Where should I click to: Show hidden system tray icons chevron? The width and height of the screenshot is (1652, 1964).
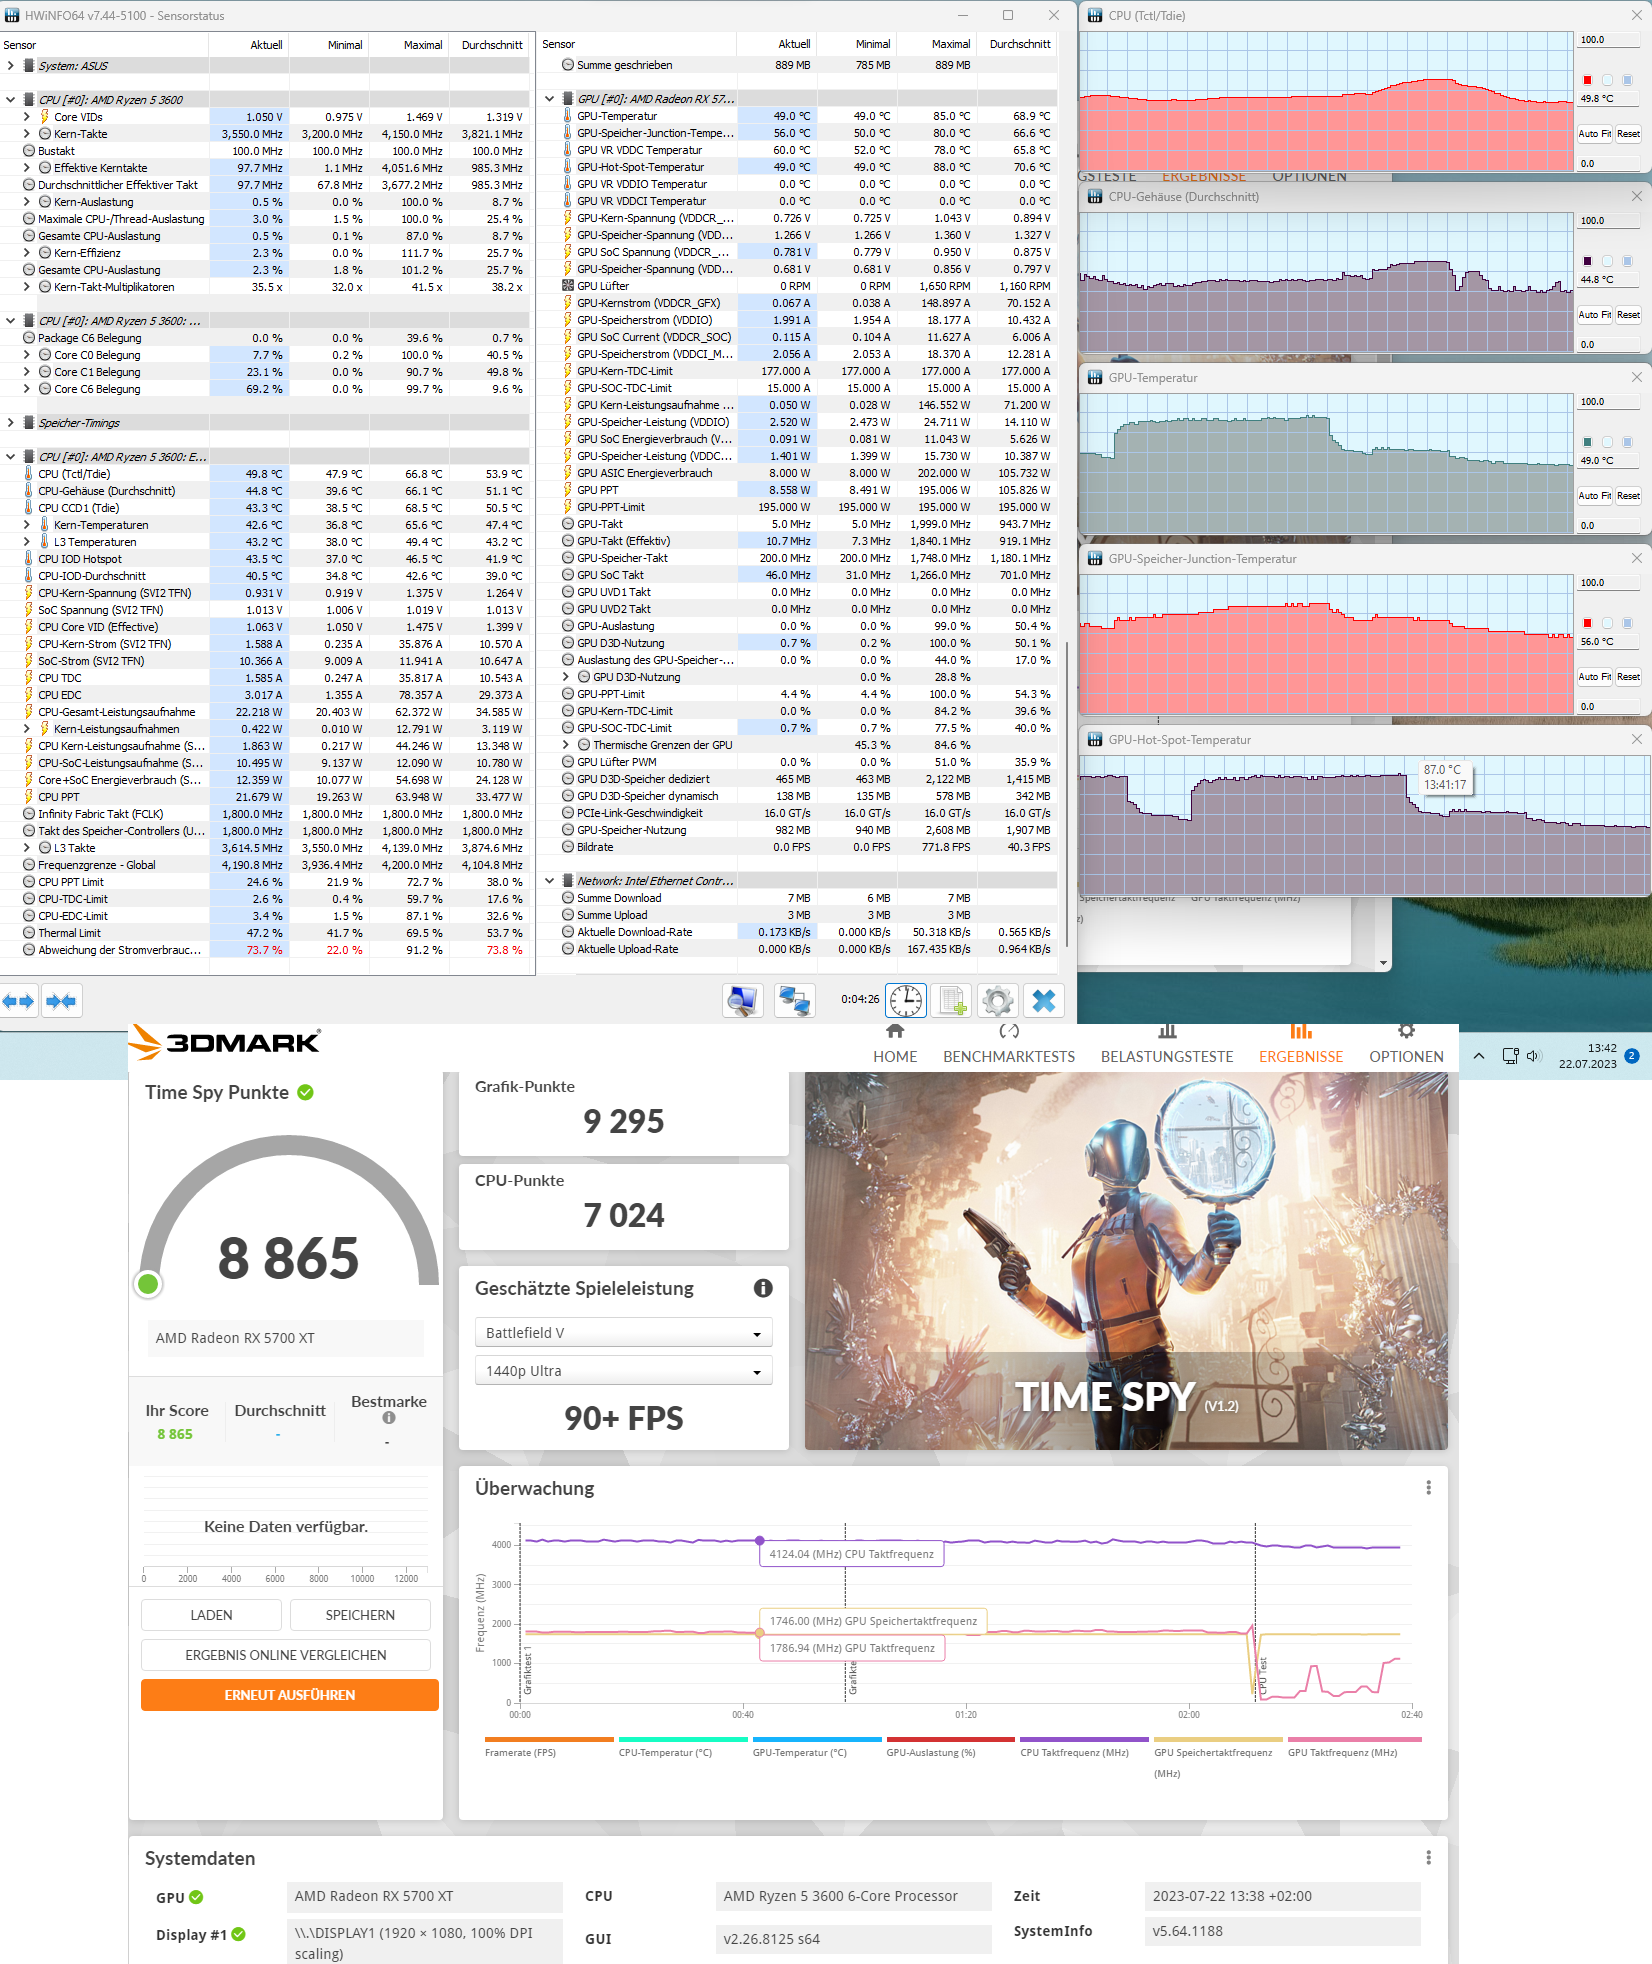1479,1056
